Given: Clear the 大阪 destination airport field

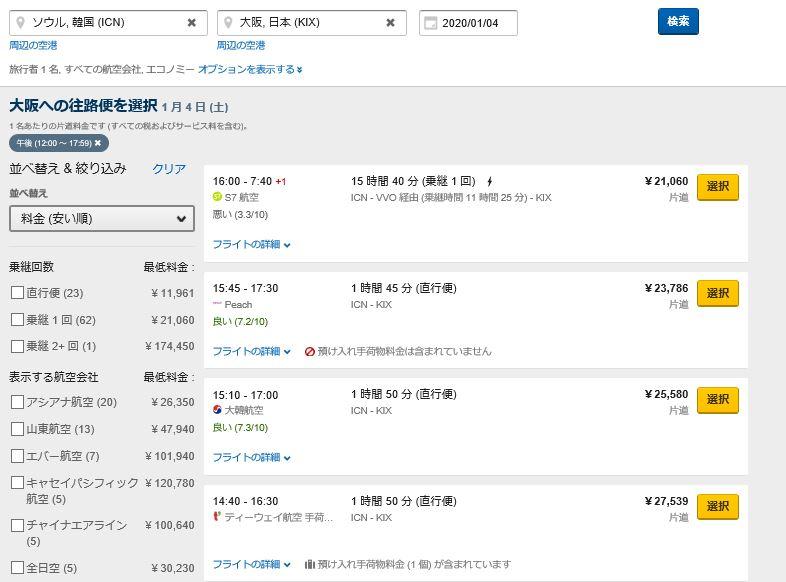Looking at the screenshot, I should [390, 23].
